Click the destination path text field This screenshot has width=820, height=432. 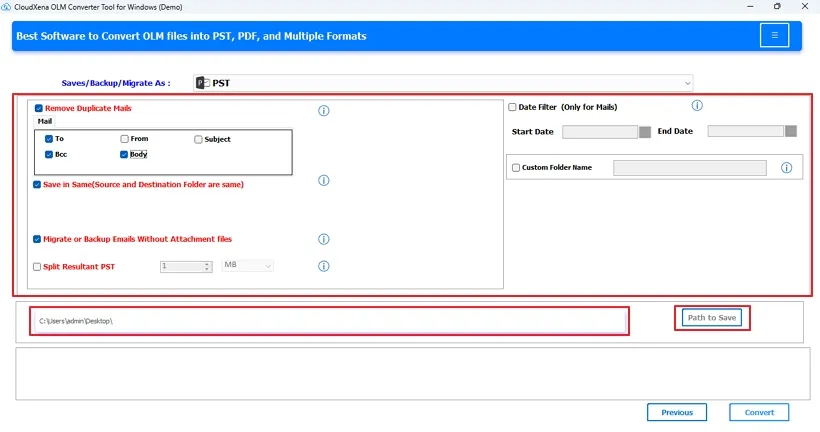pos(328,321)
